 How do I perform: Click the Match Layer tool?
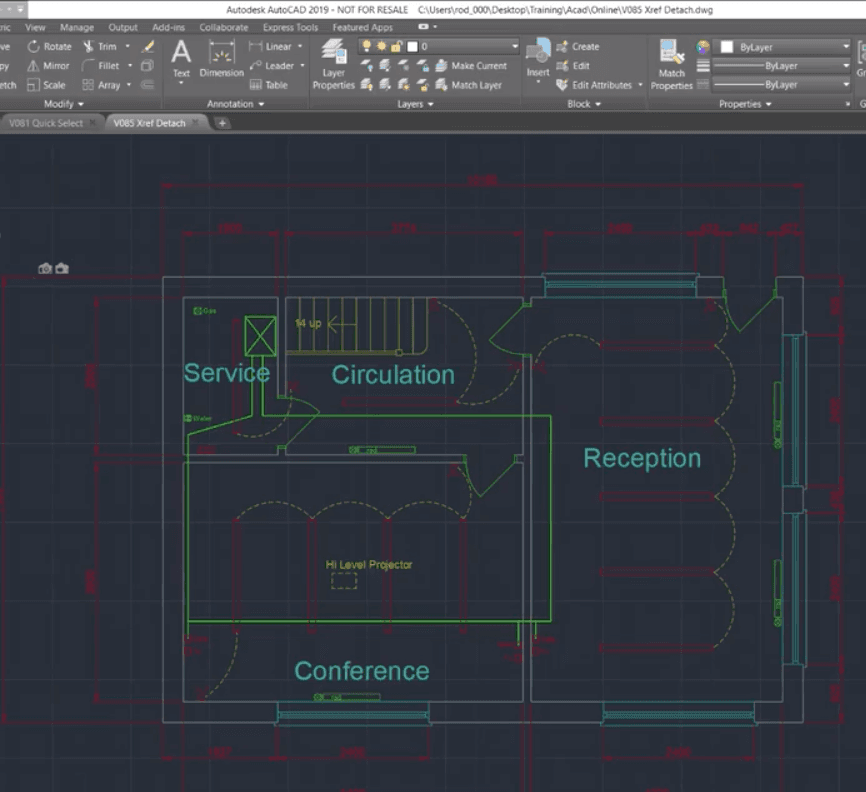pyautogui.click(x=468, y=85)
